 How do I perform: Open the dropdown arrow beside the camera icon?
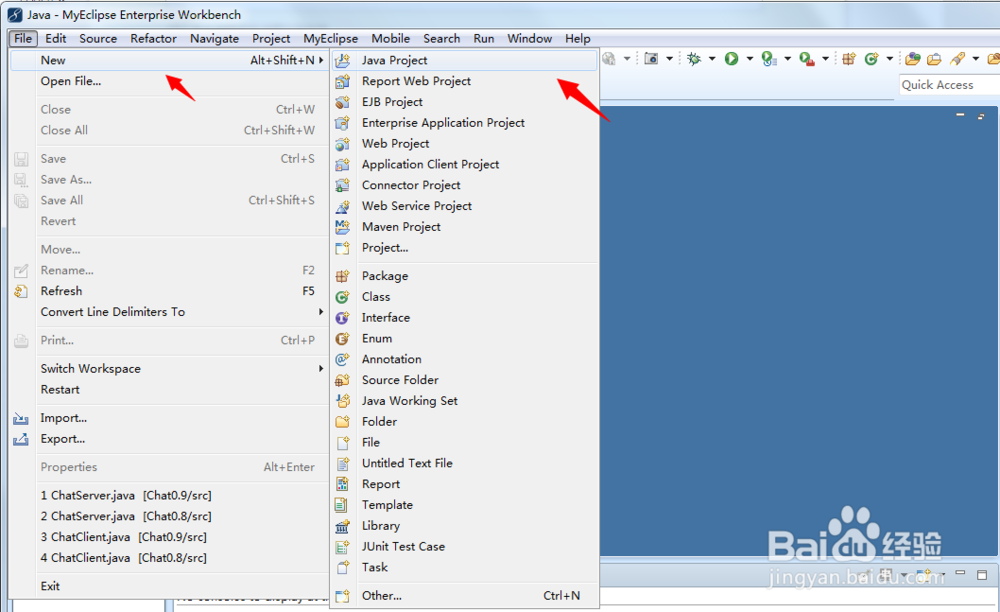pos(670,59)
